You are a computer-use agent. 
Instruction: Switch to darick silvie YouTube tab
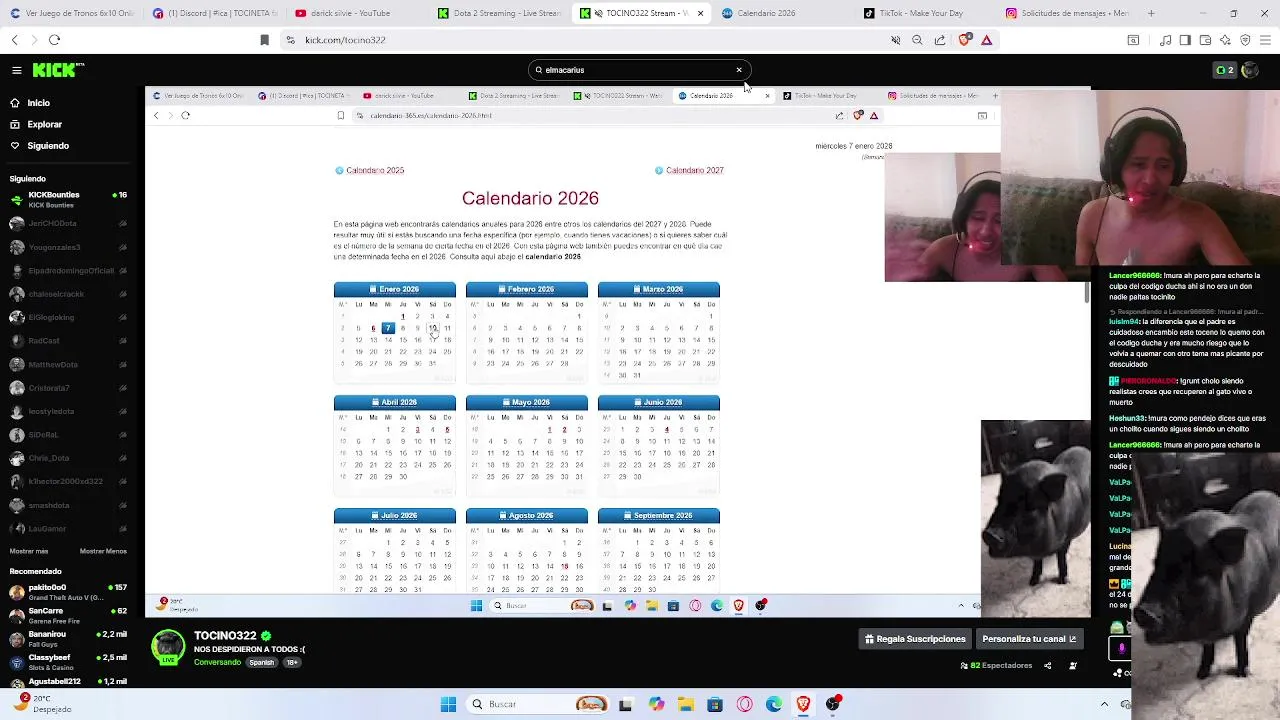tap(357, 13)
